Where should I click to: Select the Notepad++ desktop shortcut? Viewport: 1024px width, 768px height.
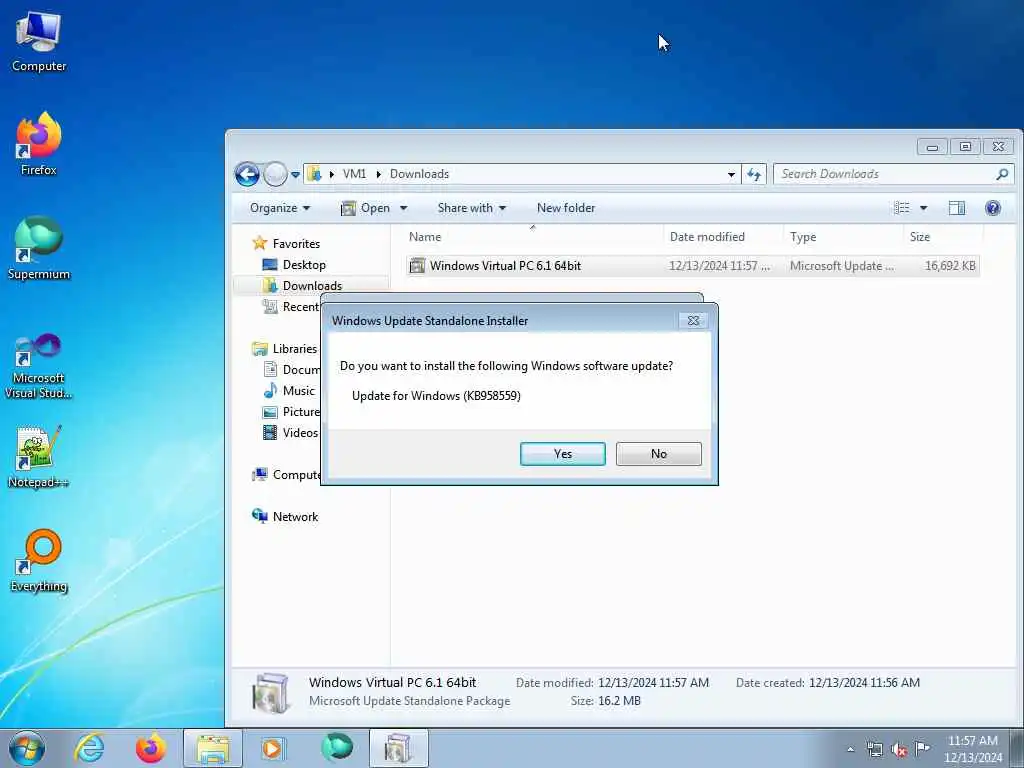[39, 457]
